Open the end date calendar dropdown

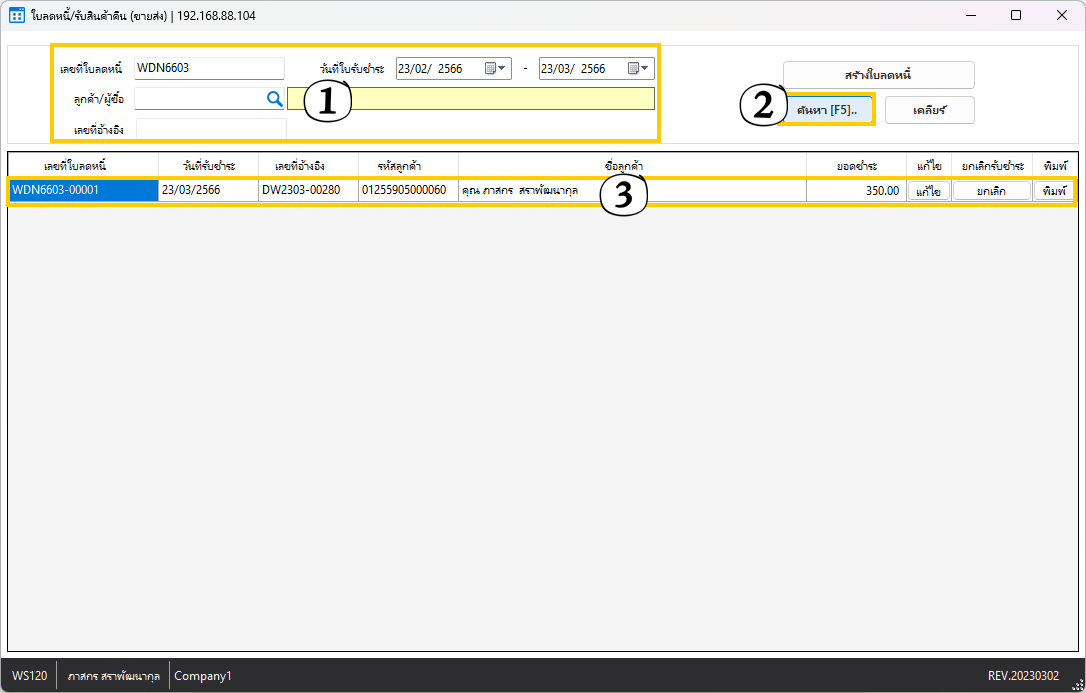pyautogui.click(x=640, y=69)
